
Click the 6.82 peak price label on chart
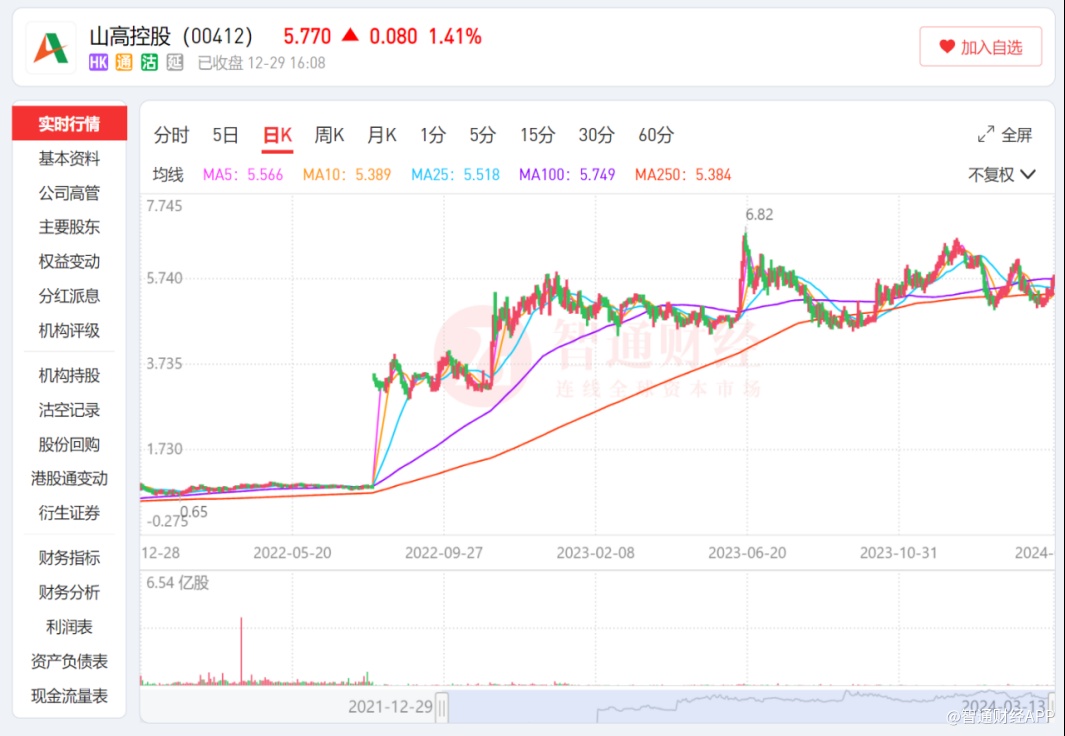tap(760, 215)
